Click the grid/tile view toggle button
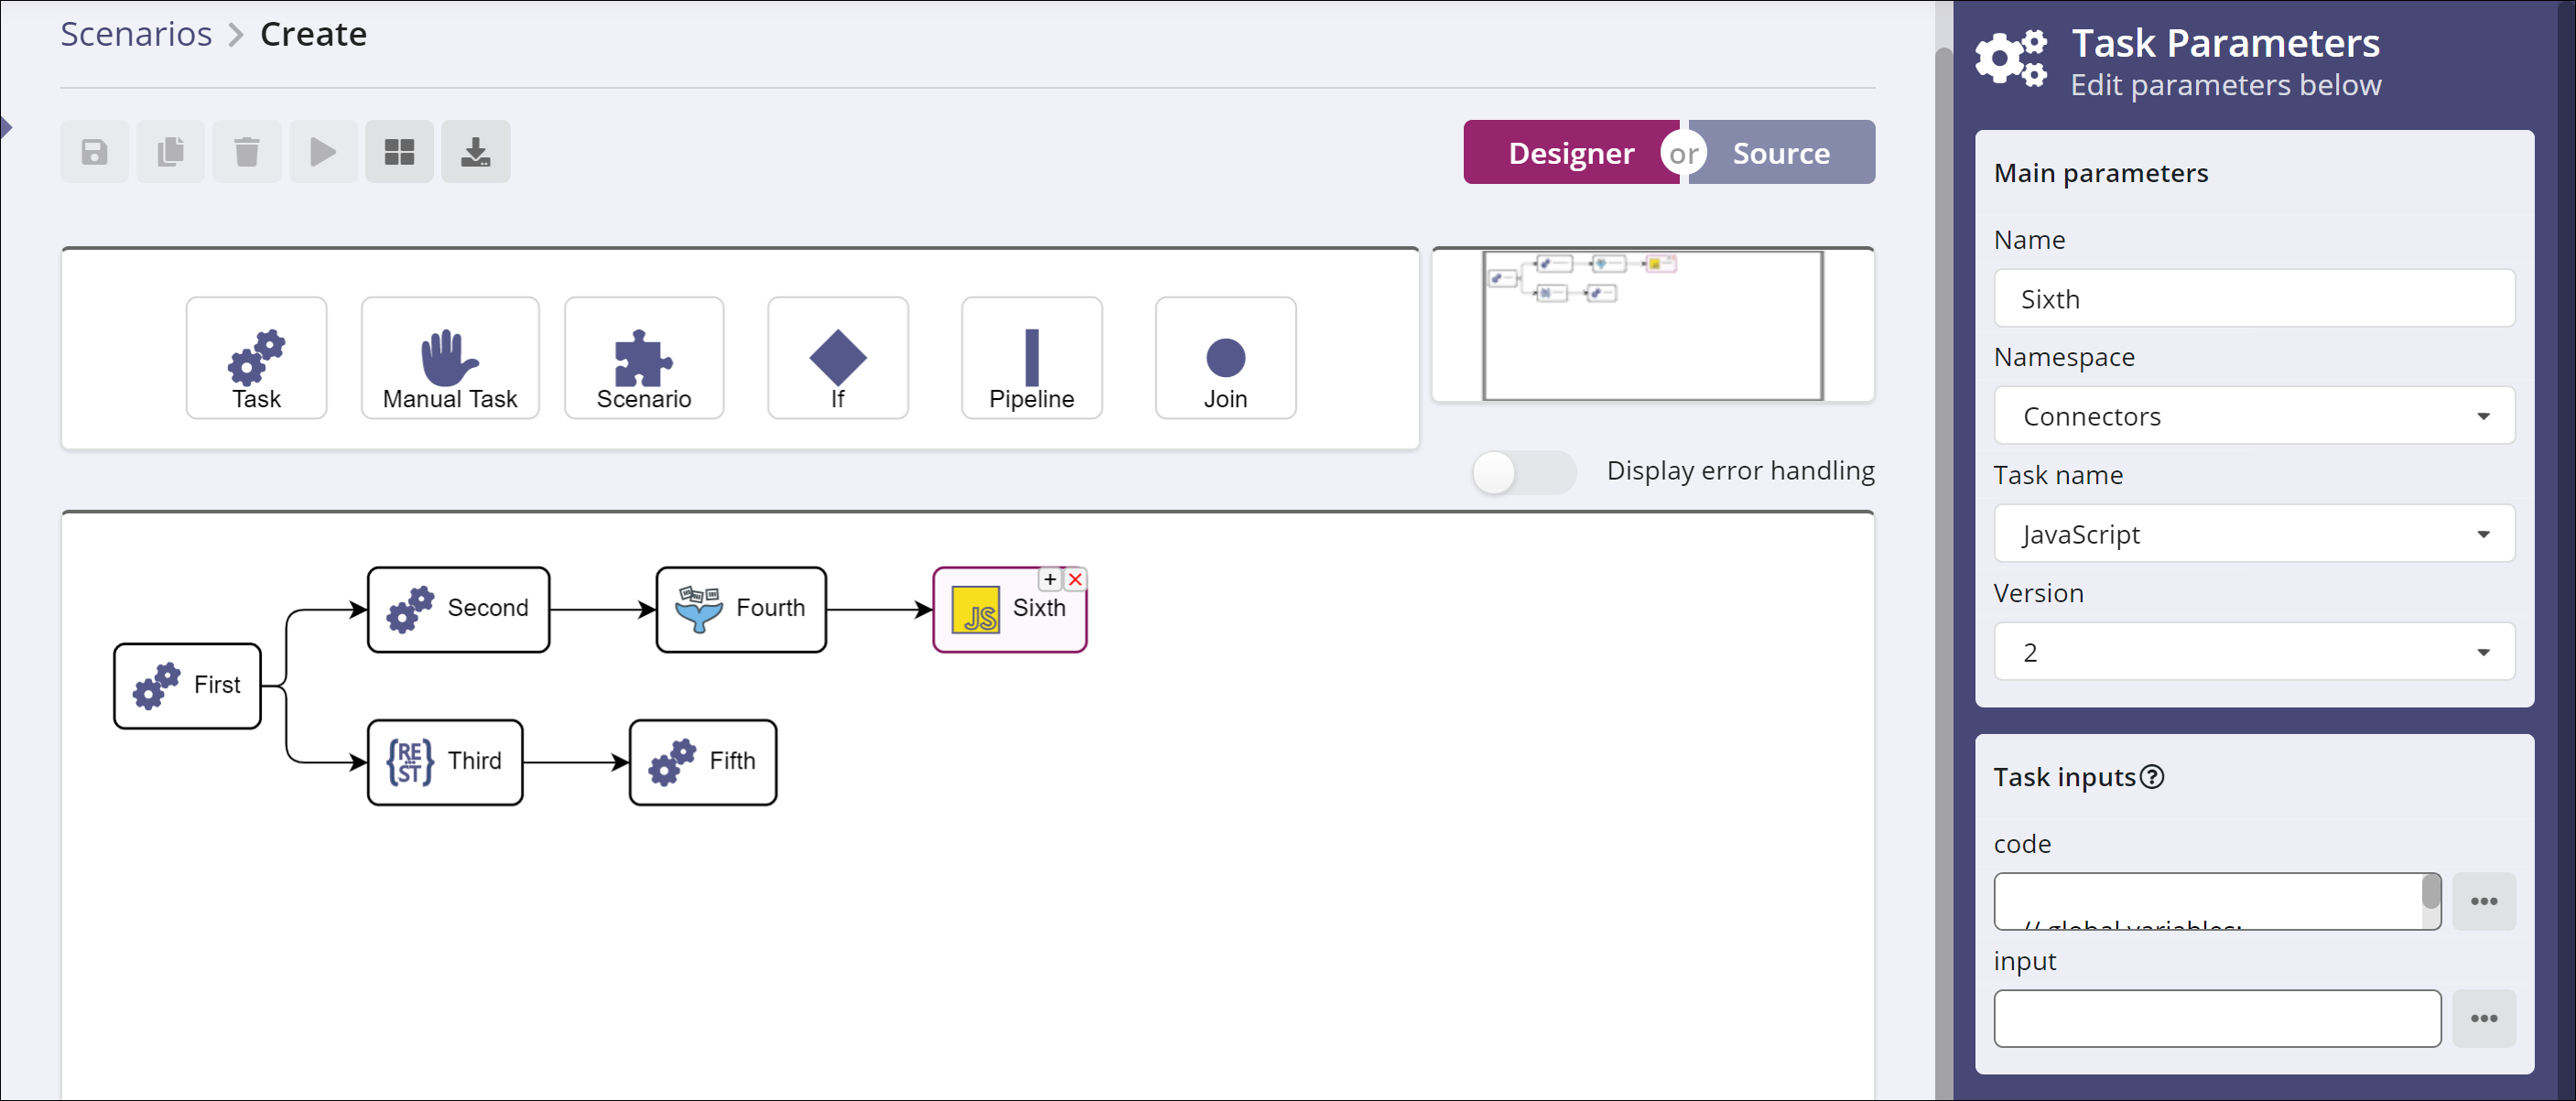This screenshot has width=2576, height=1101. coord(401,151)
